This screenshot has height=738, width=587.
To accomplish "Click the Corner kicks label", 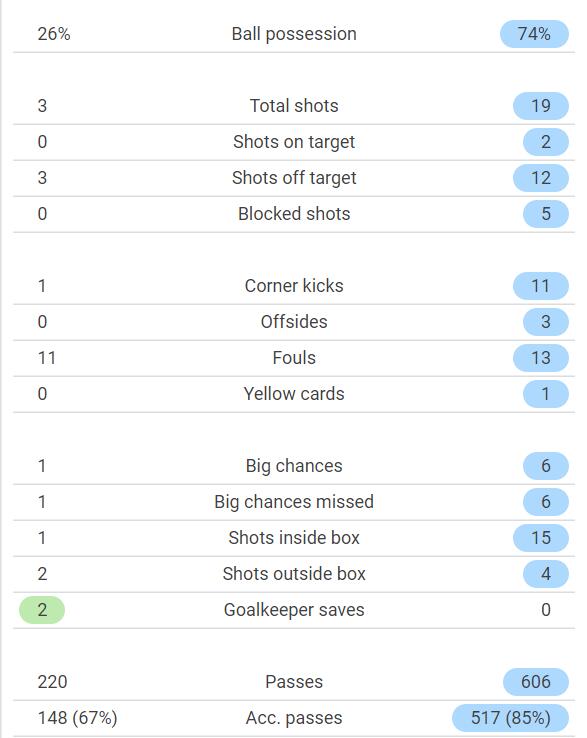I will click(294, 286).
